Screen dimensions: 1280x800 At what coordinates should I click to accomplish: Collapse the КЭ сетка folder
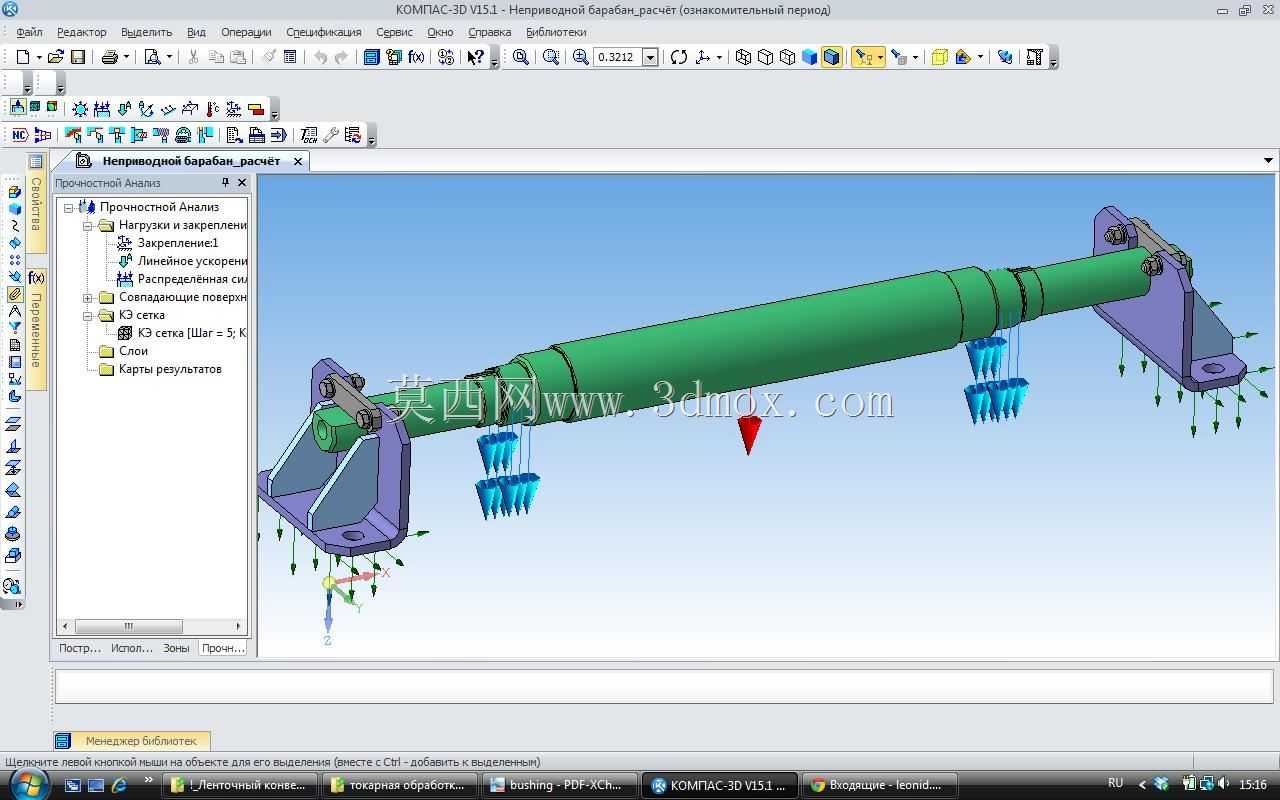[x=88, y=315]
